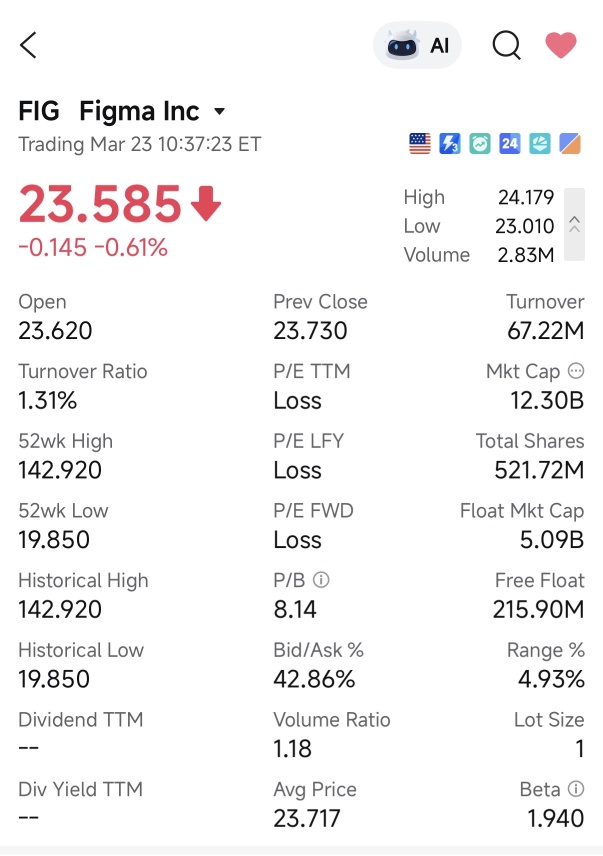
Task: Open the Mkt Cap more options icon
Action: [576, 371]
